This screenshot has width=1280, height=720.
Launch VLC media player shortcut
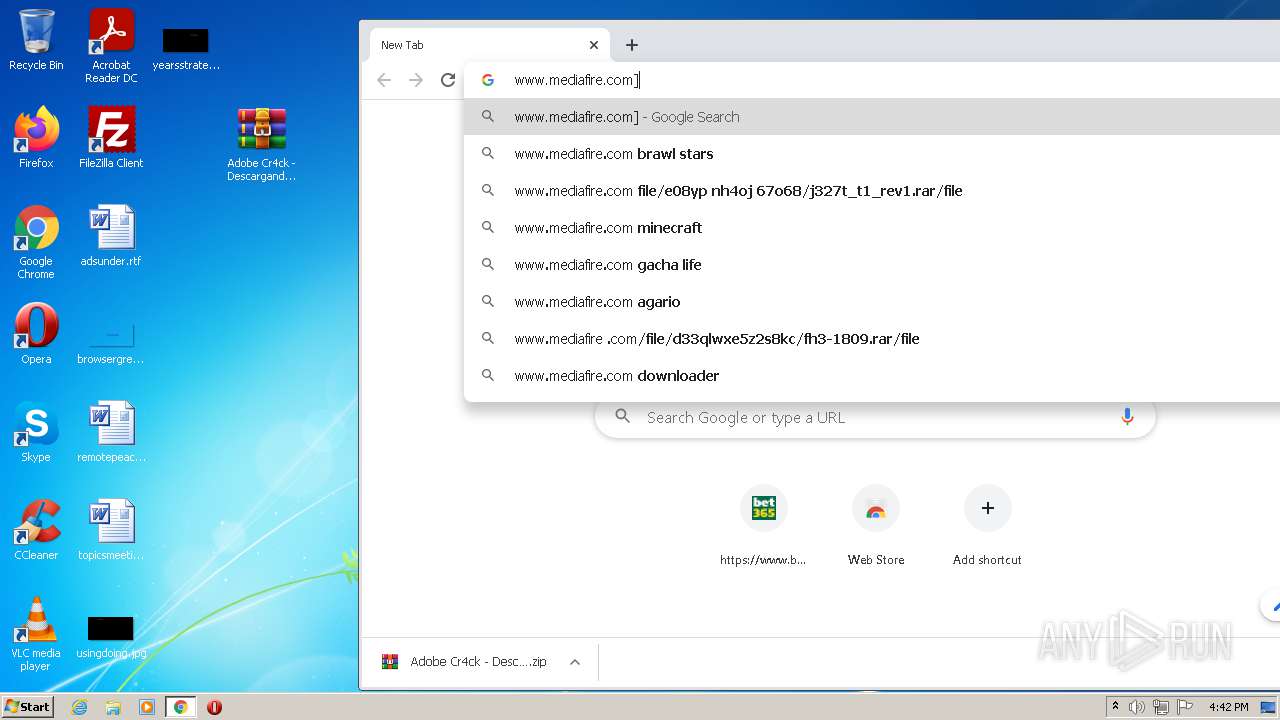(36, 634)
